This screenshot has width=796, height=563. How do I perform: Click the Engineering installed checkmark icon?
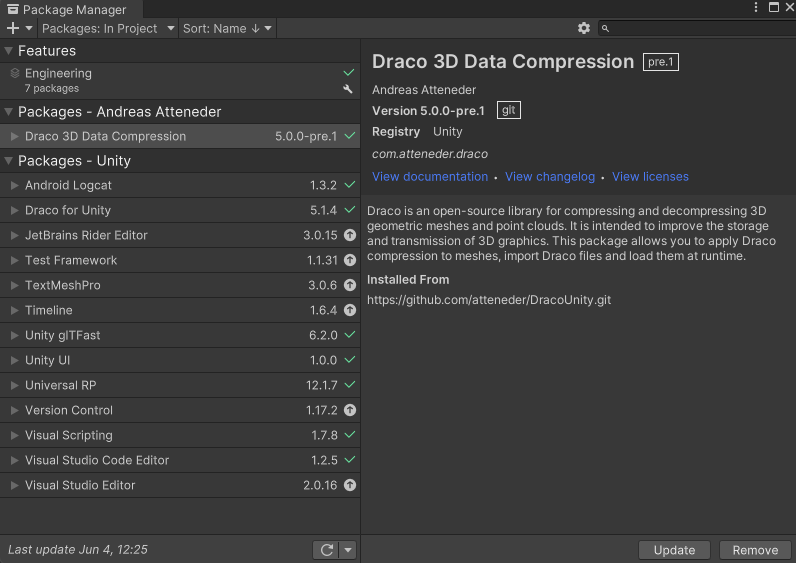(x=349, y=73)
